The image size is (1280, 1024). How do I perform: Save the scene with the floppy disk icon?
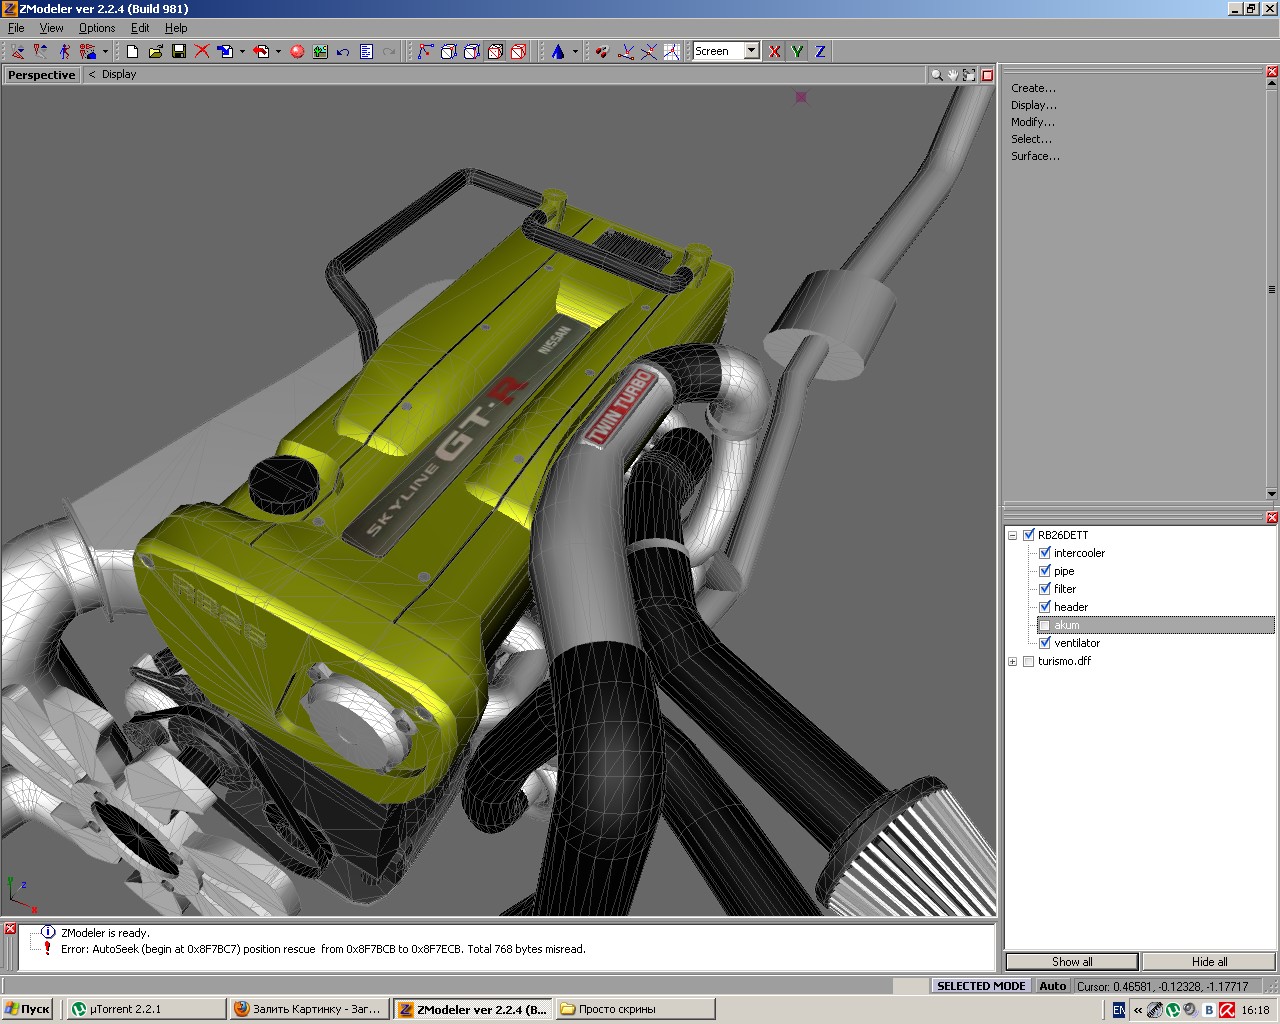(179, 51)
